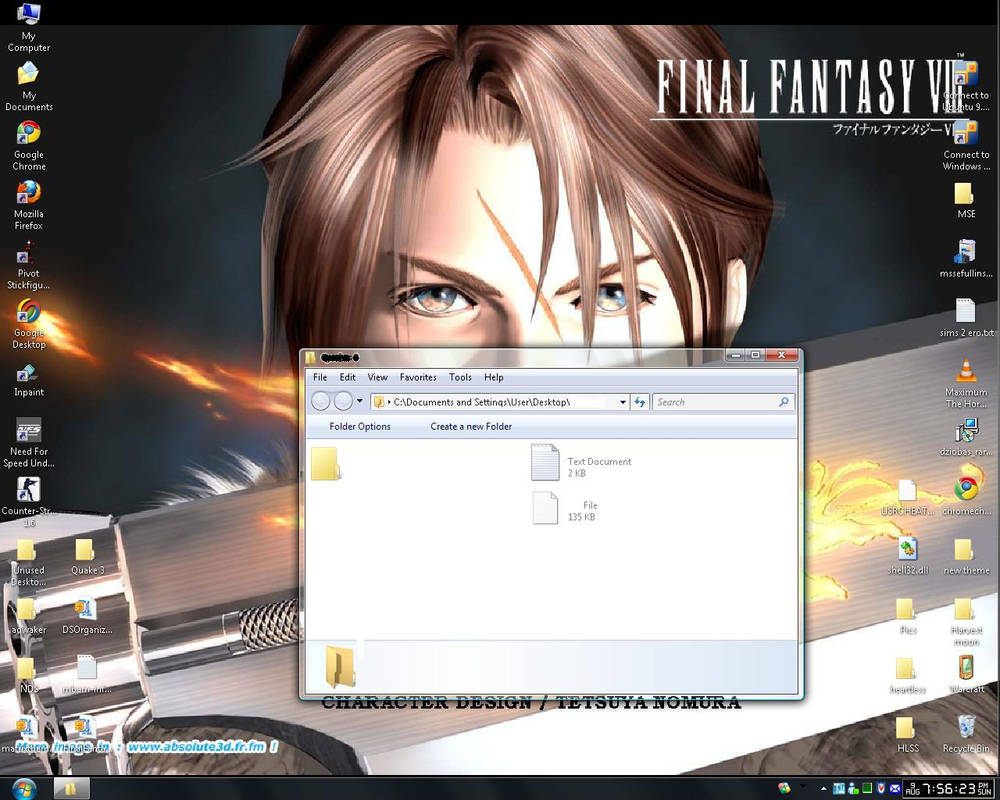Launch Counter-Strike 1.6 shortcut
This screenshot has width=1000, height=800.
pyautogui.click(x=28, y=501)
